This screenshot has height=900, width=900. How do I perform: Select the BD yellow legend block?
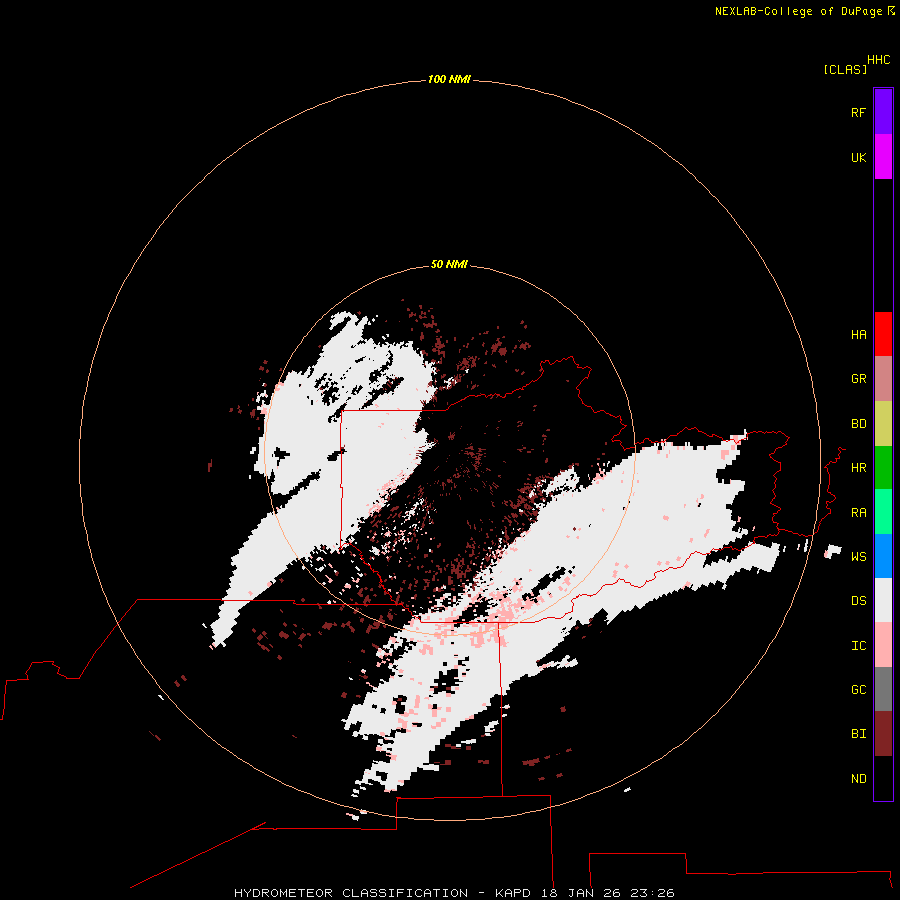pos(883,424)
